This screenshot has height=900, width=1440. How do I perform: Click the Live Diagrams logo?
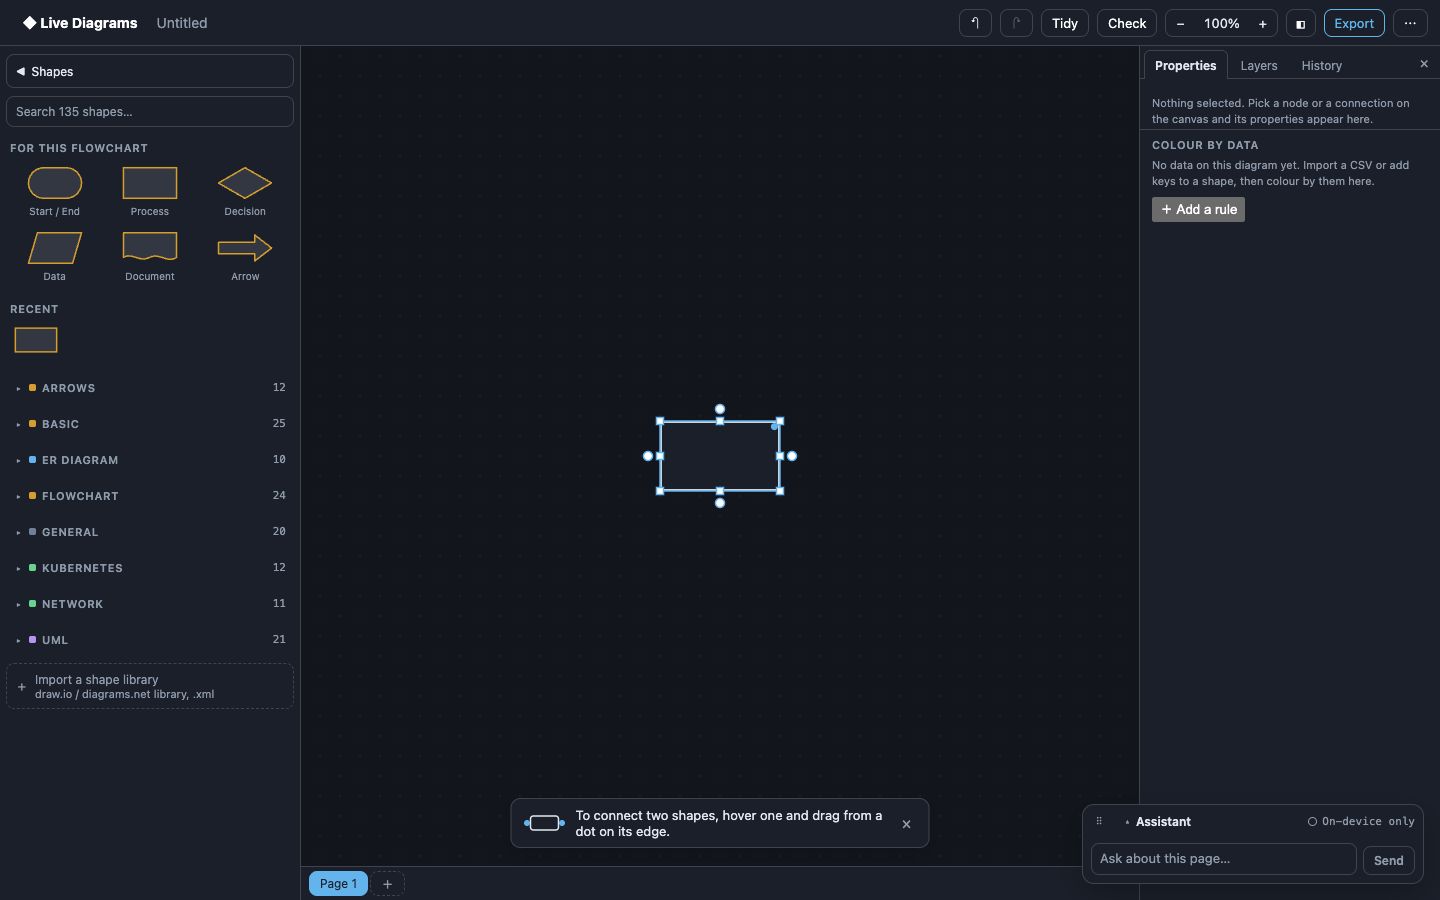click(80, 23)
